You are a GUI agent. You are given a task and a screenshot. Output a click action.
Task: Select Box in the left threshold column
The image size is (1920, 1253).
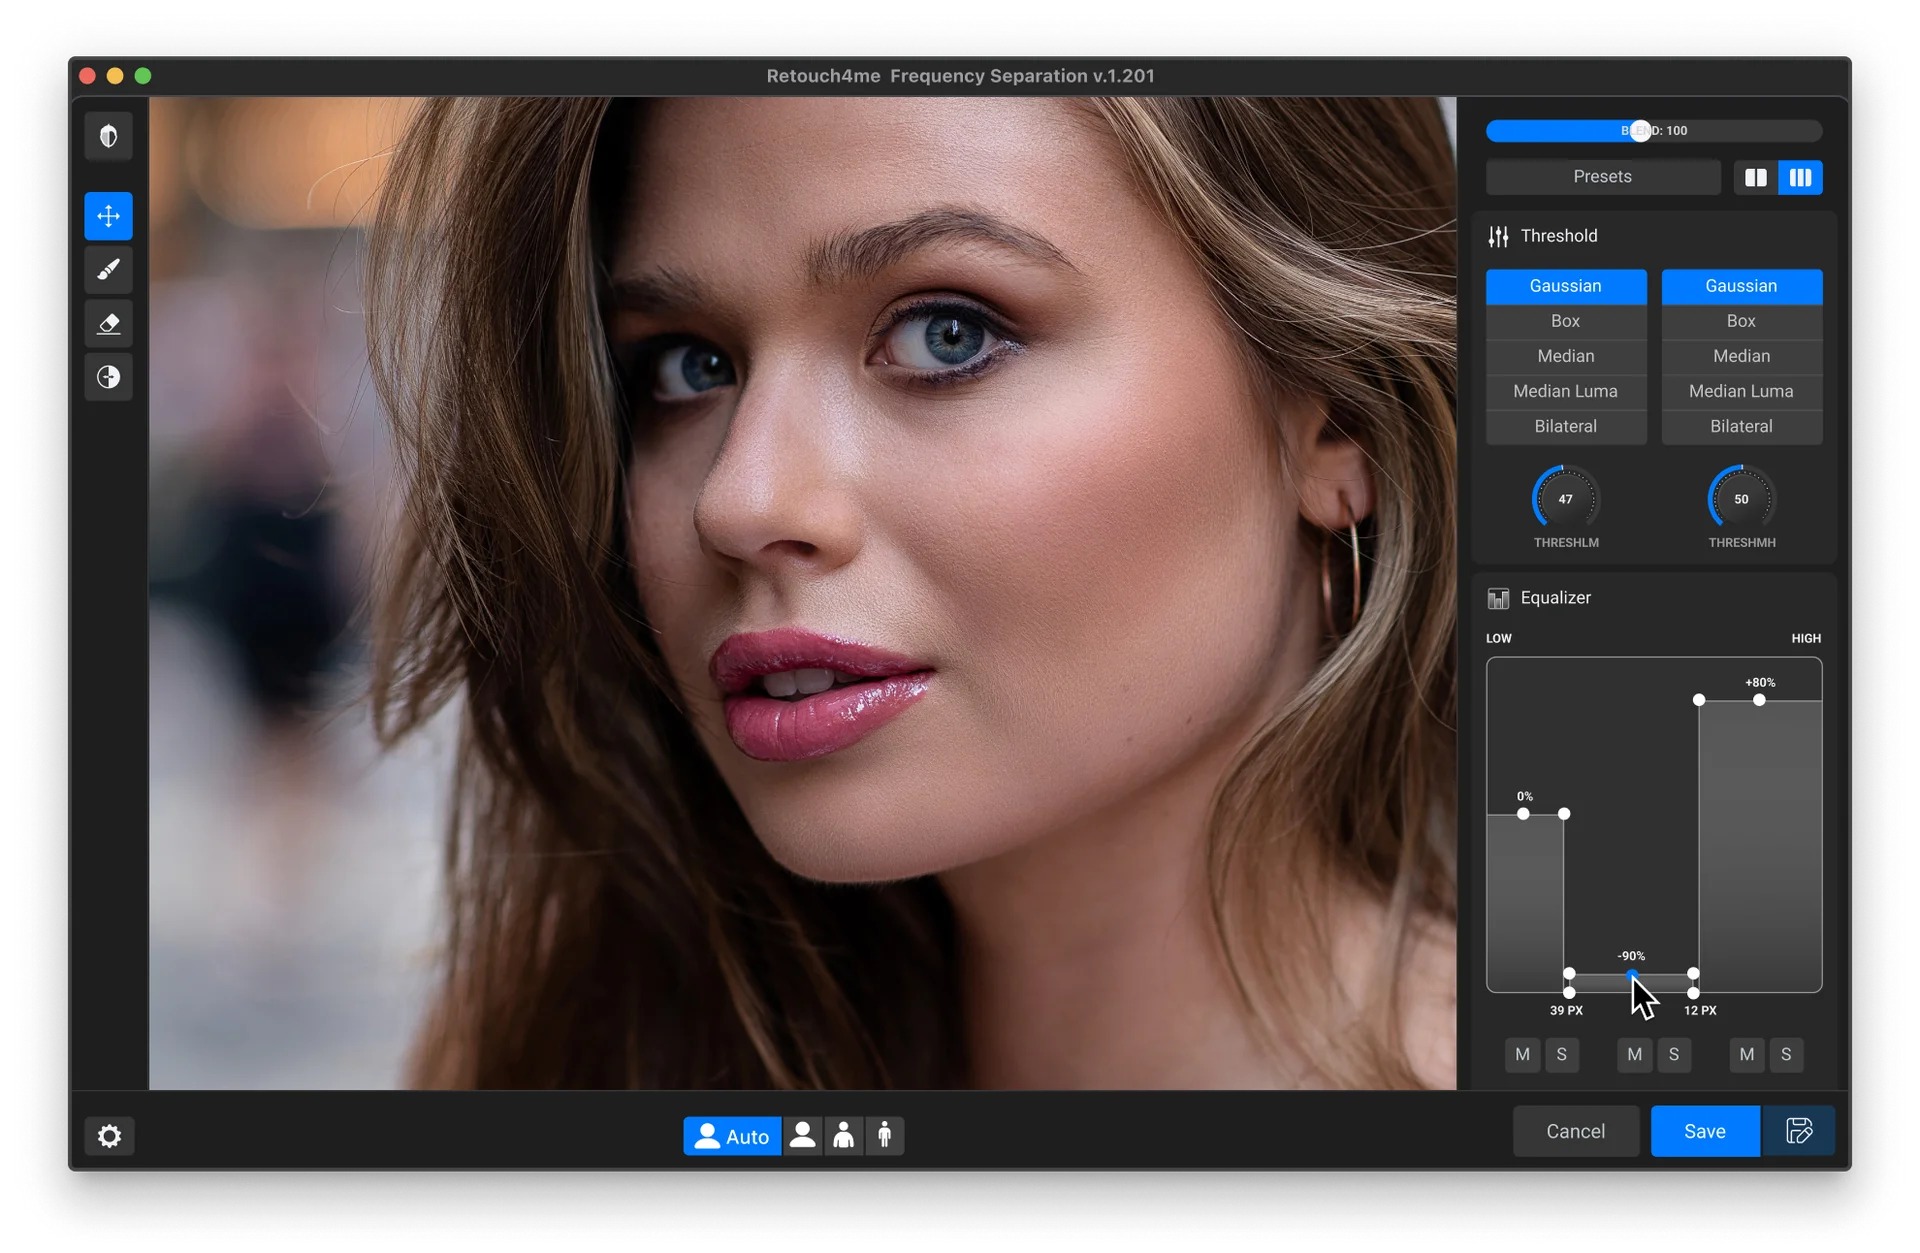tap(1565, 321)
